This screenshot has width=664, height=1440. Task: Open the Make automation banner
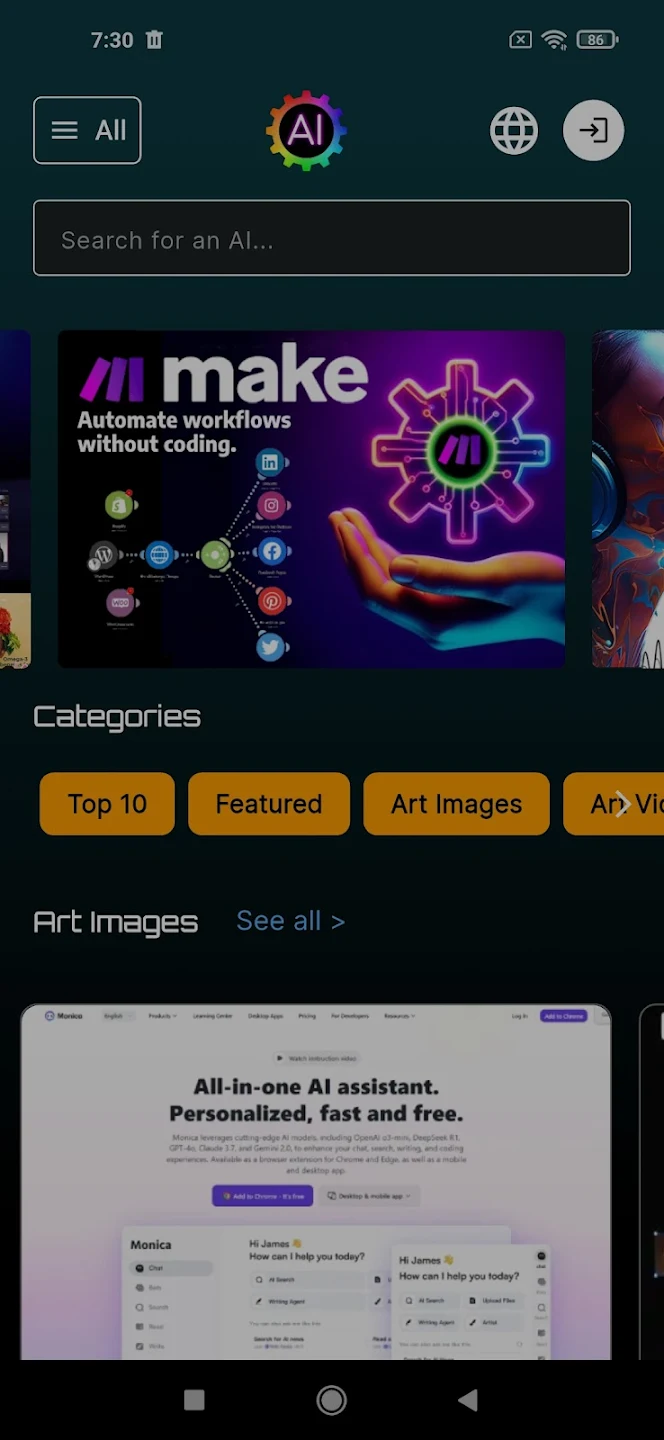pyautogui.click(x=311, y=499)
